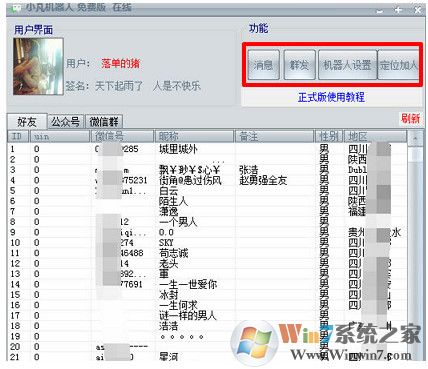Click the user avatar photo
The height and width of the screenshot is (369, 428).
[x=38, y=66]
